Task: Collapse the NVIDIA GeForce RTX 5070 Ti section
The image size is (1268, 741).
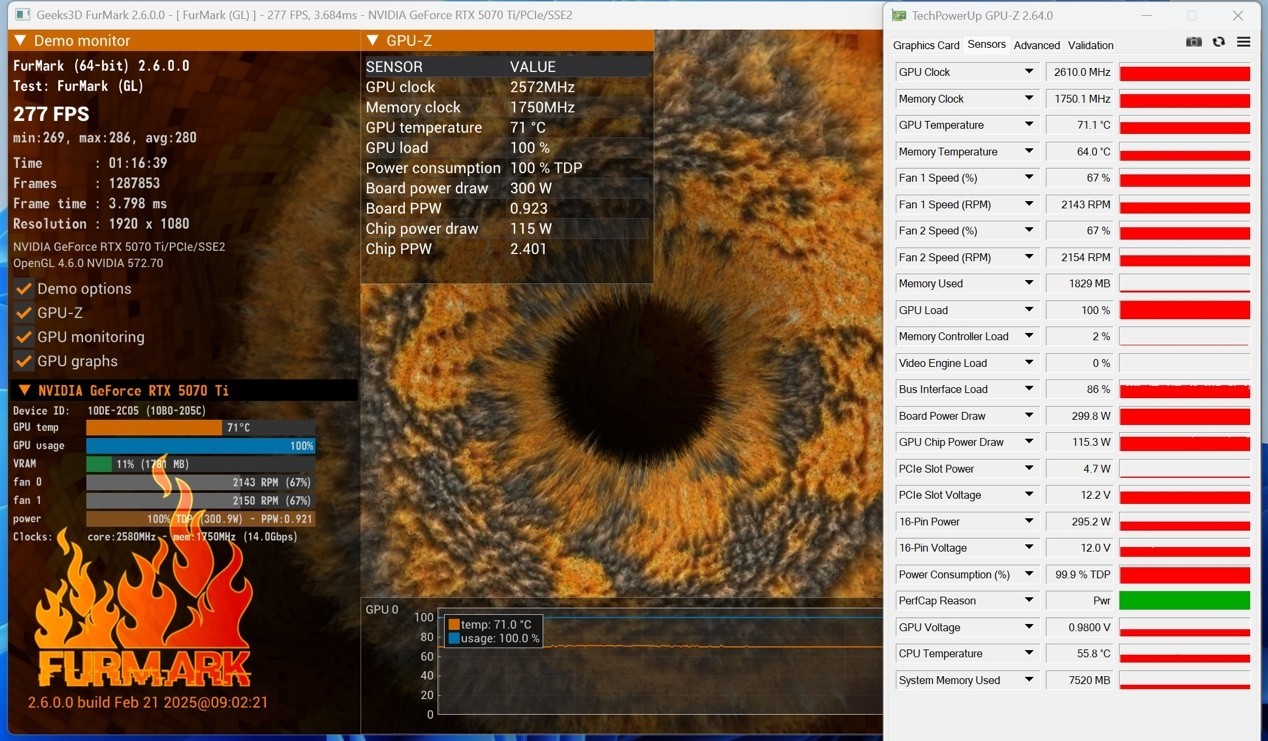Action: (24, 390)
